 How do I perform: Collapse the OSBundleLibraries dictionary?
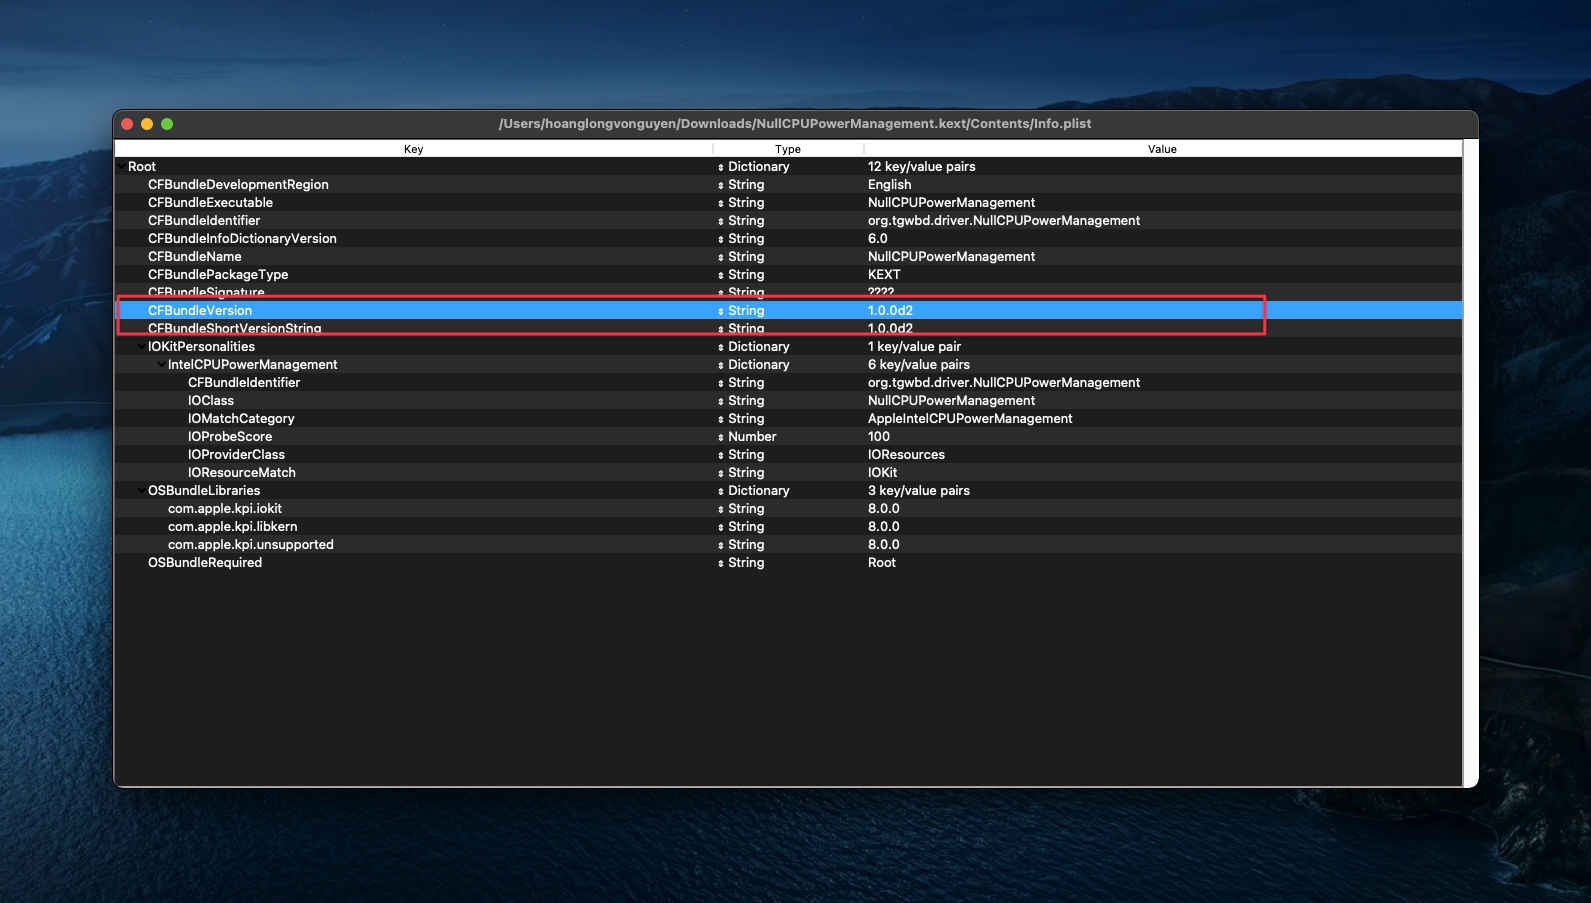140,491
